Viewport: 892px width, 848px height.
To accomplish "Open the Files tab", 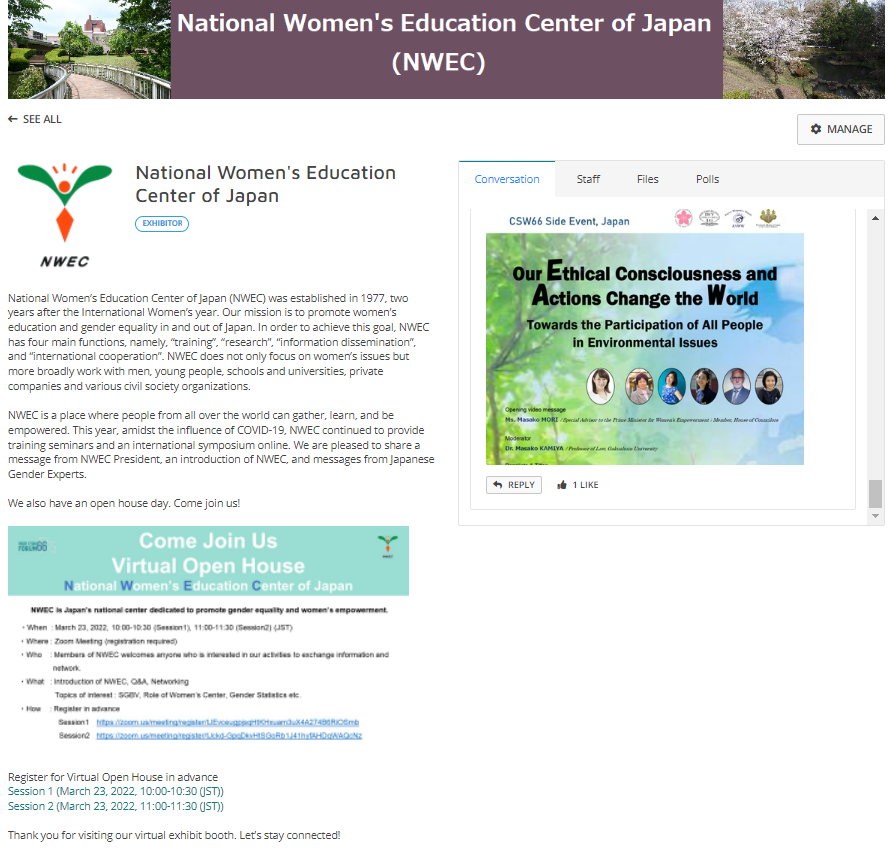I will pyautogui.click(x=647, y=179).
